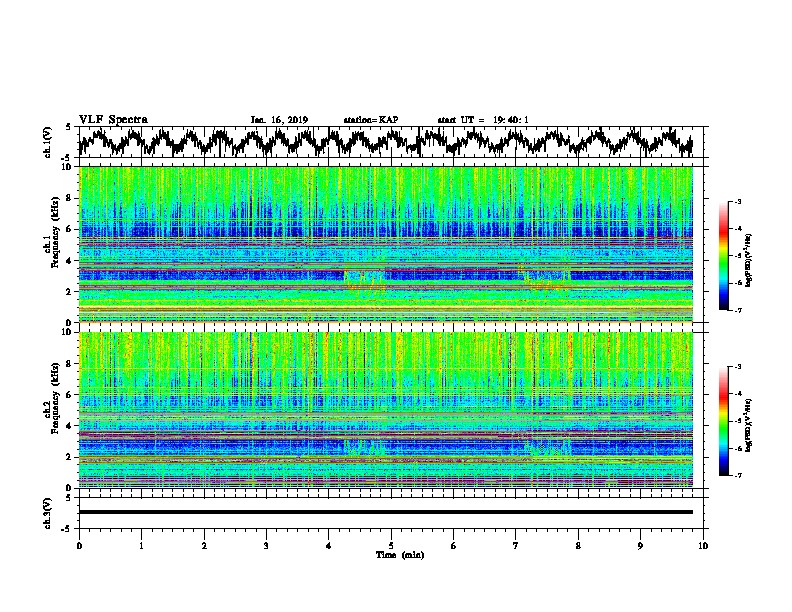Click the ch.2 "Frequency (kHz)" axis label
This screenshot has width=792, height=612.
(55, 398)
